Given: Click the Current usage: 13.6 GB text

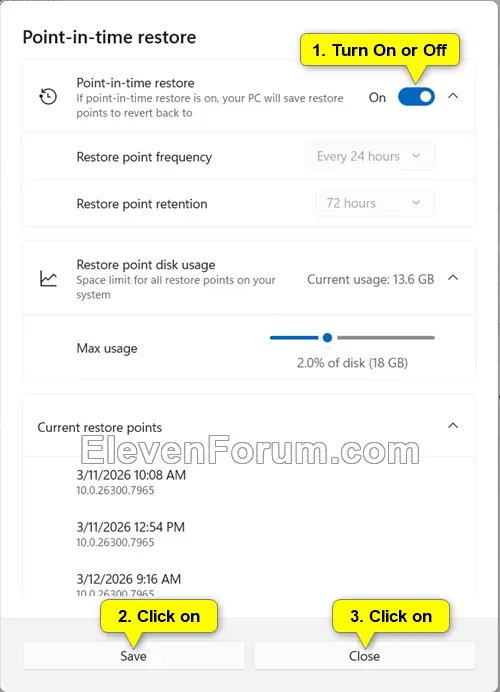Looking at the screenshot, I should pyautogui.click(x=371, y=279).
